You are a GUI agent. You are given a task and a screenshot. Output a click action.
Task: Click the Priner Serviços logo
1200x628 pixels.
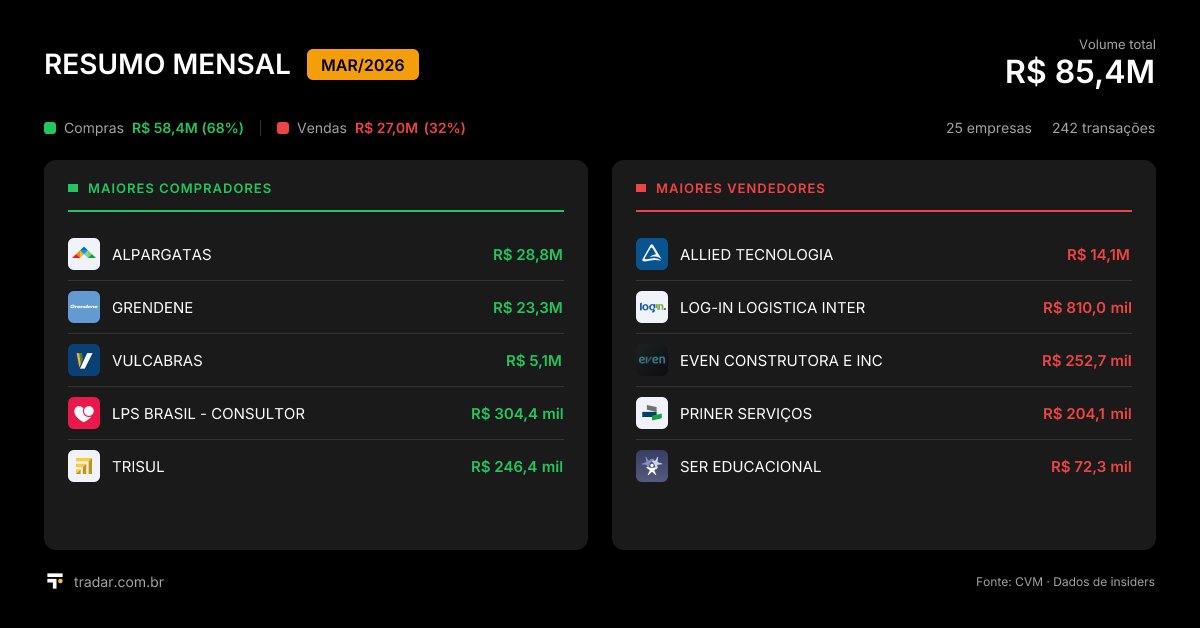(x=652, y=413)
